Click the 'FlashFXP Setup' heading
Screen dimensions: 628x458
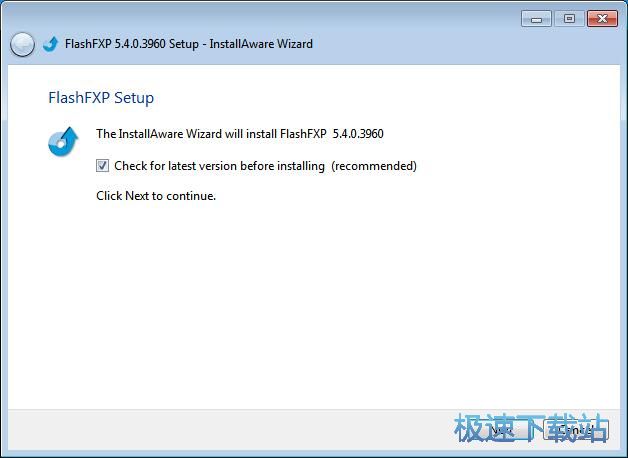(x=101, y=98)
